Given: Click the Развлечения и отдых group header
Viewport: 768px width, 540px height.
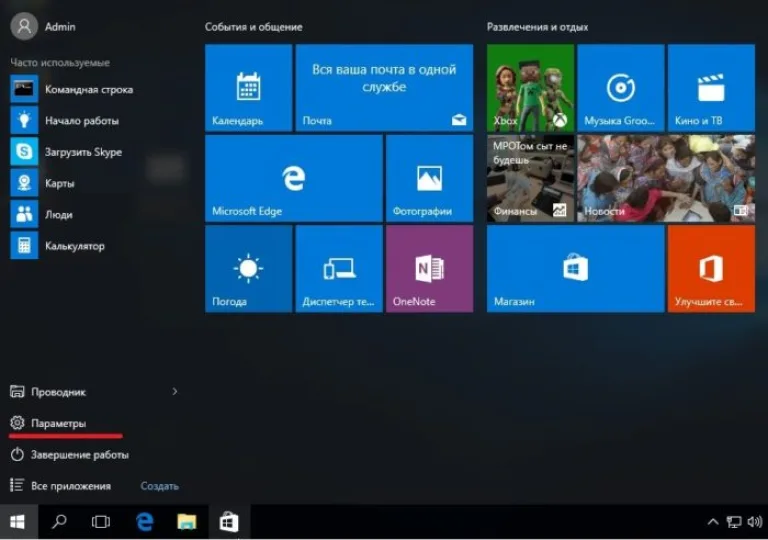Looking at the screenshot, I should (537, 27).
